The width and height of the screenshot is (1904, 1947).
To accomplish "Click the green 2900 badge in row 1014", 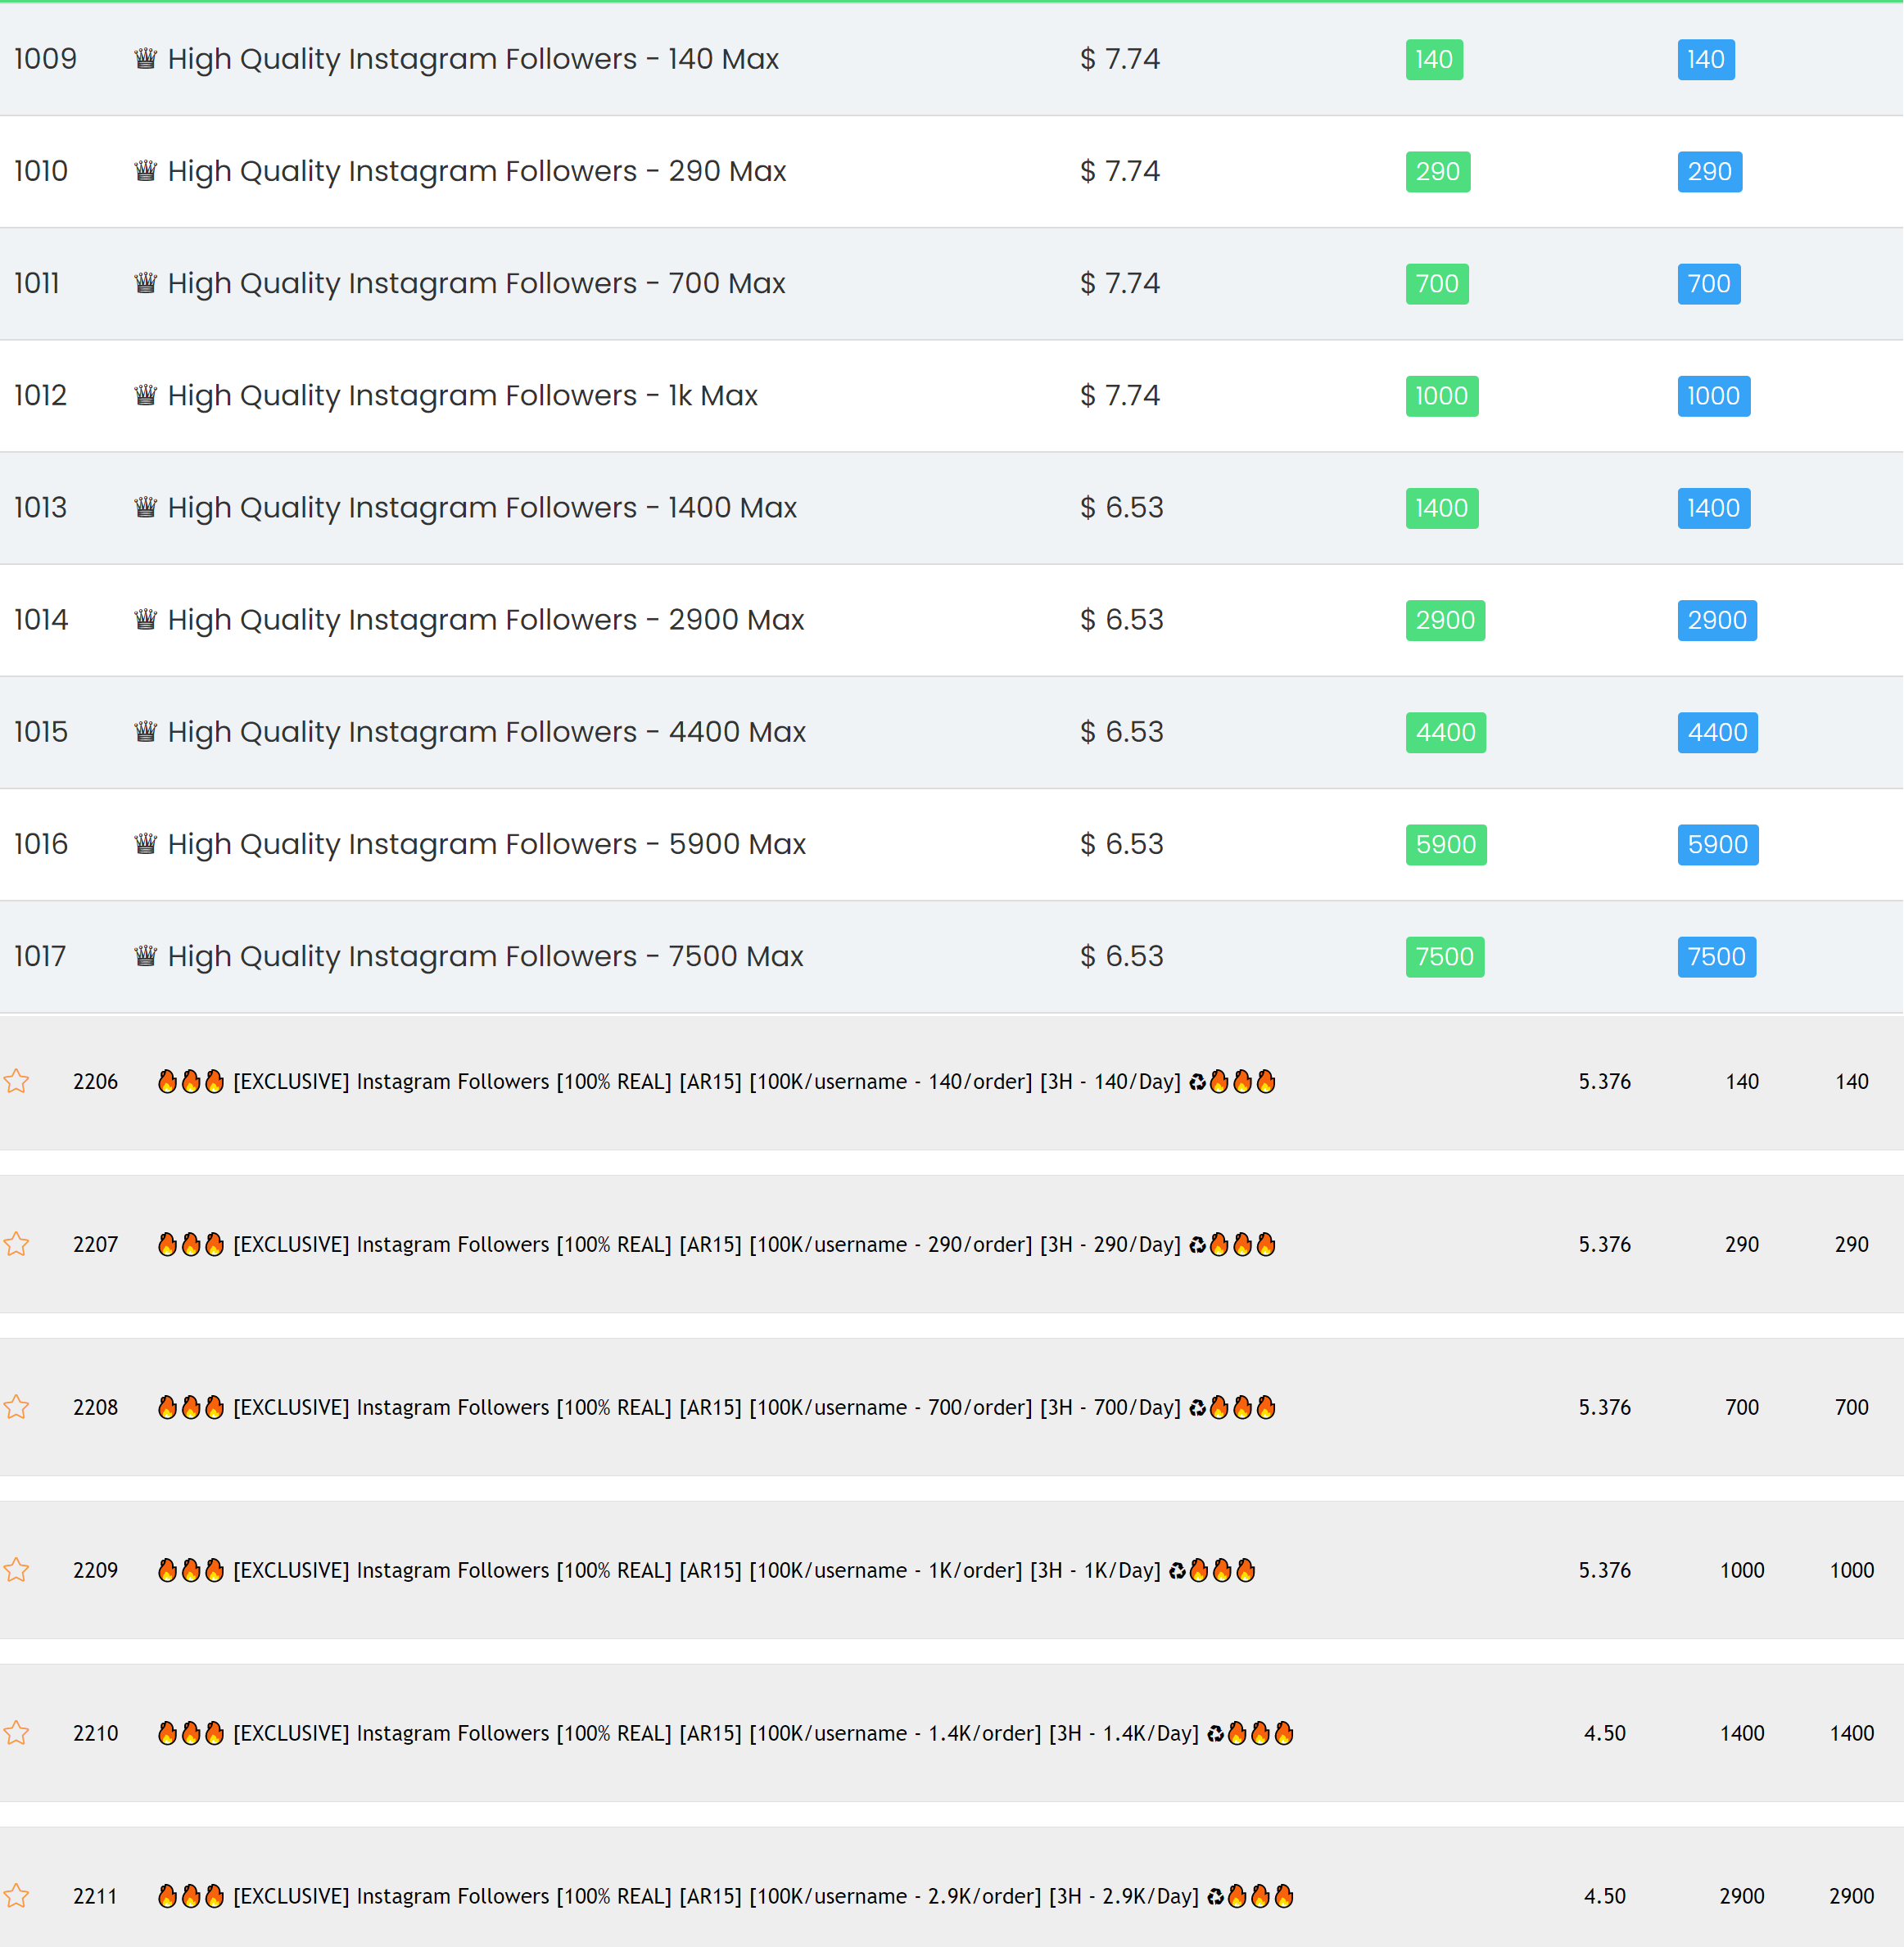I will [x=1445, y=619].
